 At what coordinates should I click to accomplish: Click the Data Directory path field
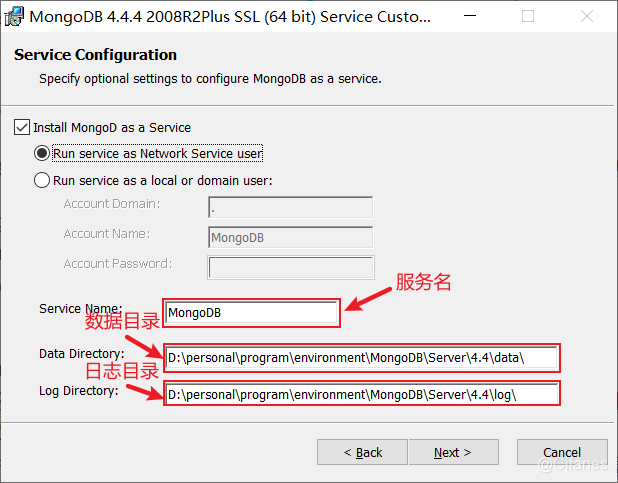coord(361,358)
